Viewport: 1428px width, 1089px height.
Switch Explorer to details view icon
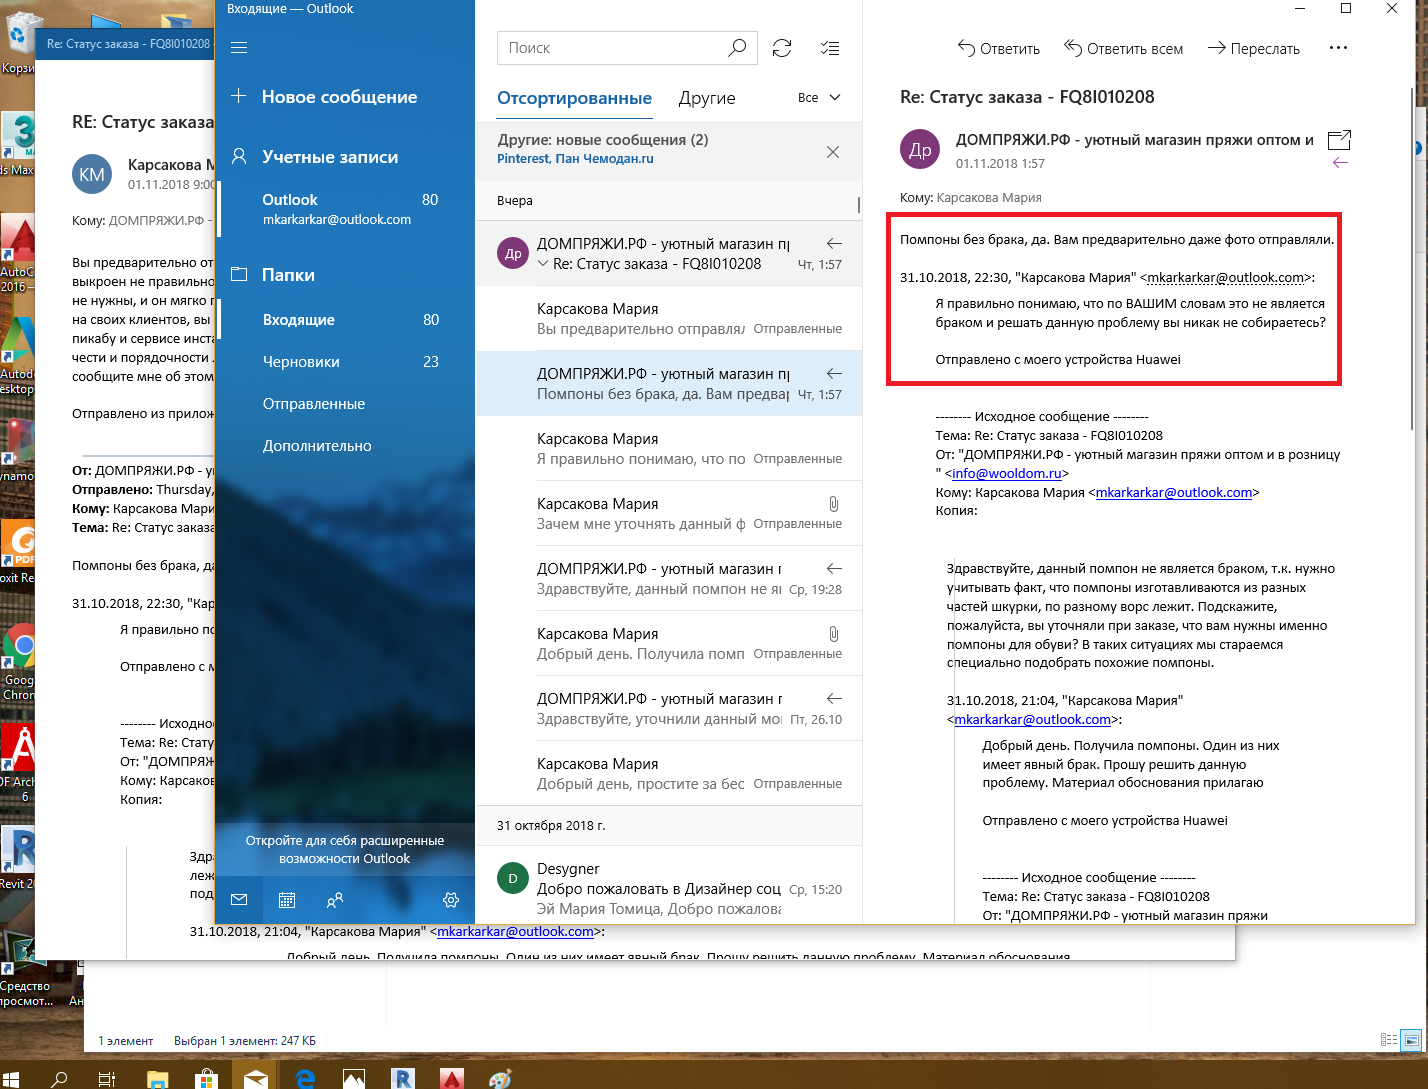(1388, 1040)
